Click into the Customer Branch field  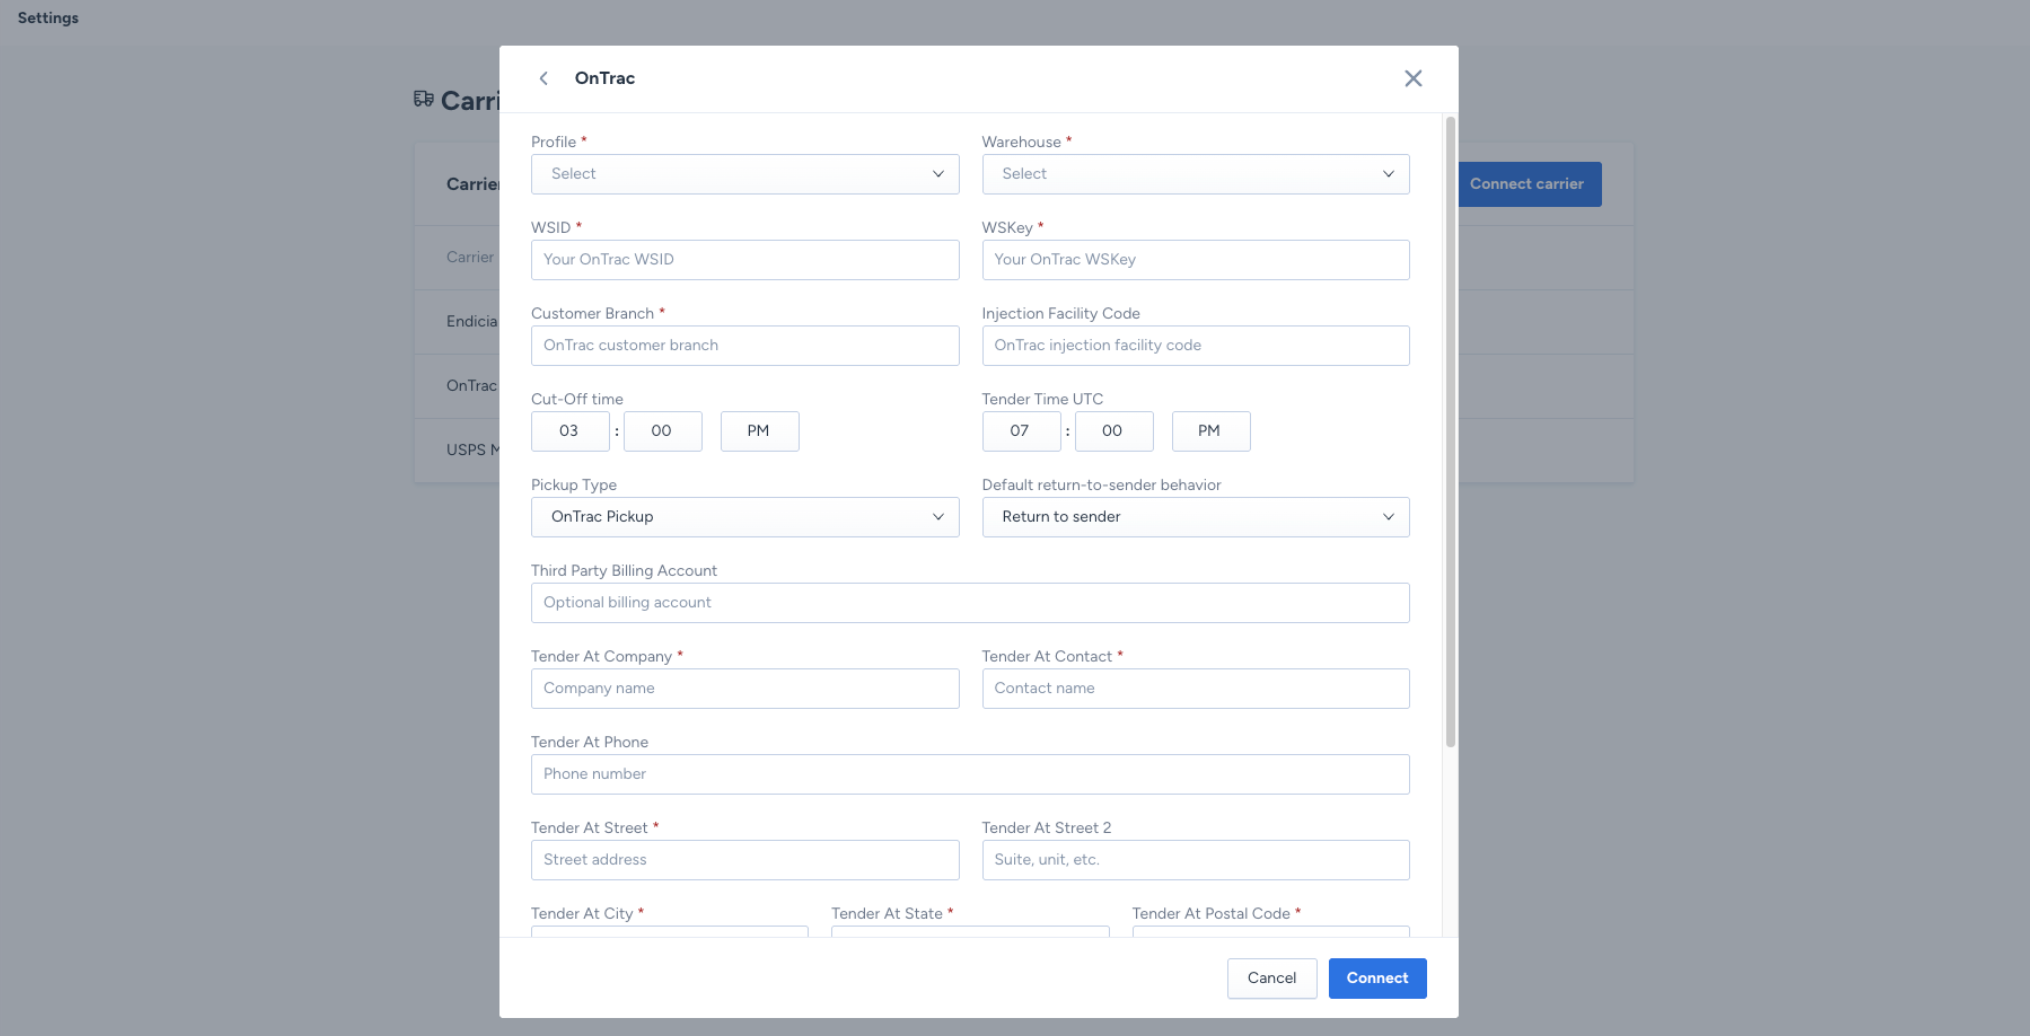[x=744, y=346]
